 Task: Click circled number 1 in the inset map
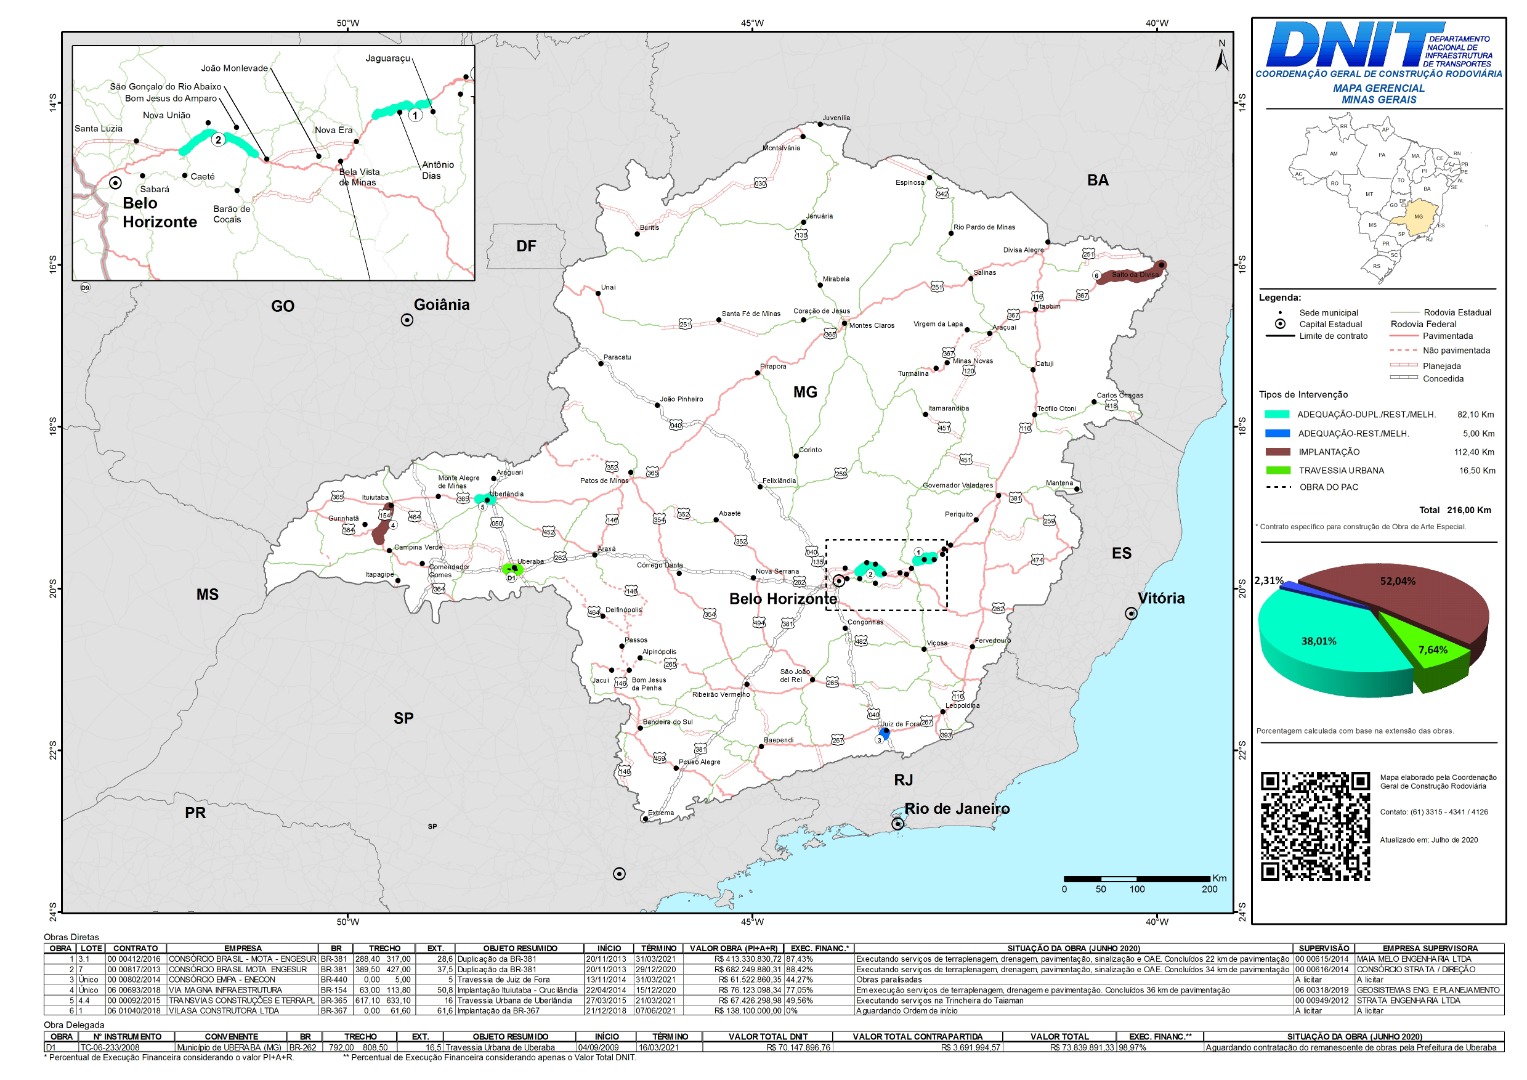click(415, 115)
